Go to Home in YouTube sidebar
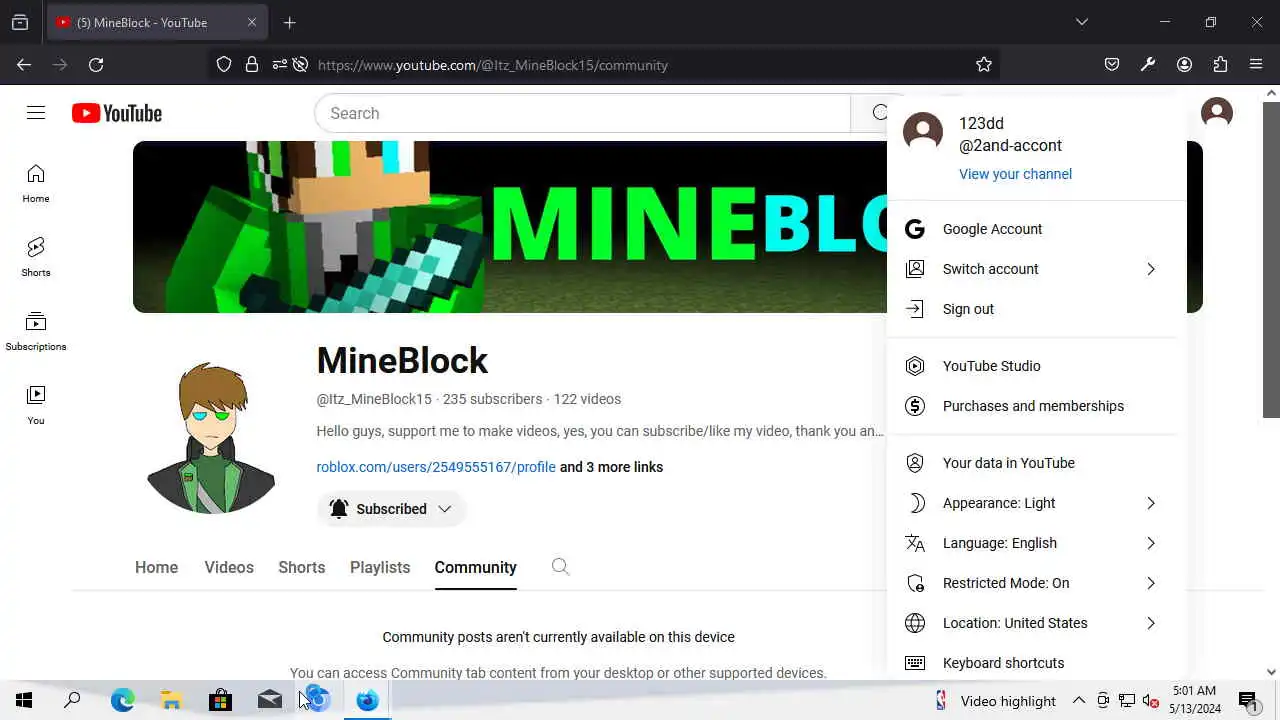Image resolution: width=1280 pixels, height=720 pixels. [36, 184]
